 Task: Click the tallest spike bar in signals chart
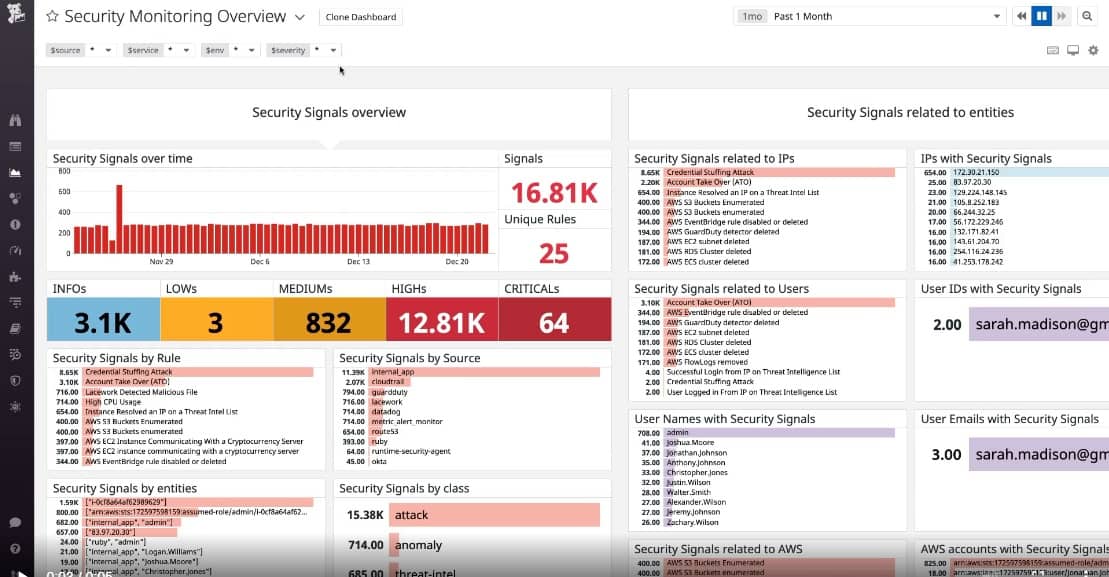120,219
